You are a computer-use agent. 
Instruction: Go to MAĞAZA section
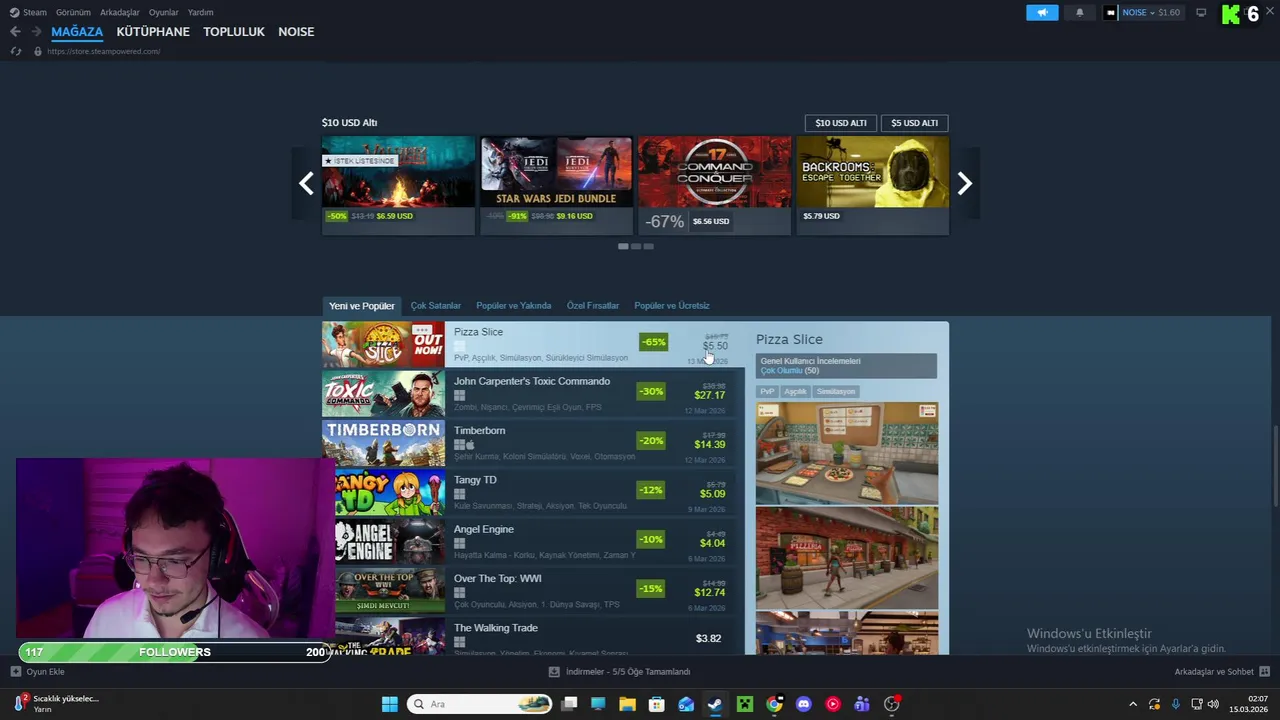[x=77, y=32]
